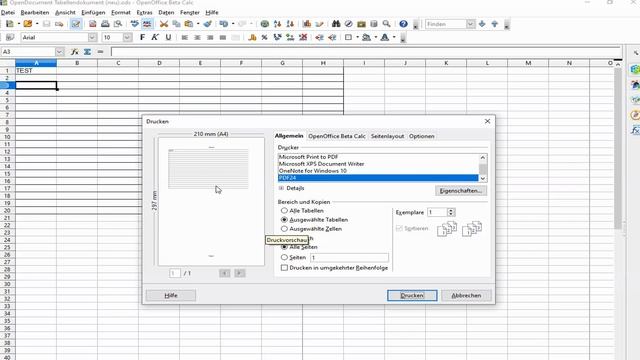Click the percent number format icon

(x=264, y=37)
